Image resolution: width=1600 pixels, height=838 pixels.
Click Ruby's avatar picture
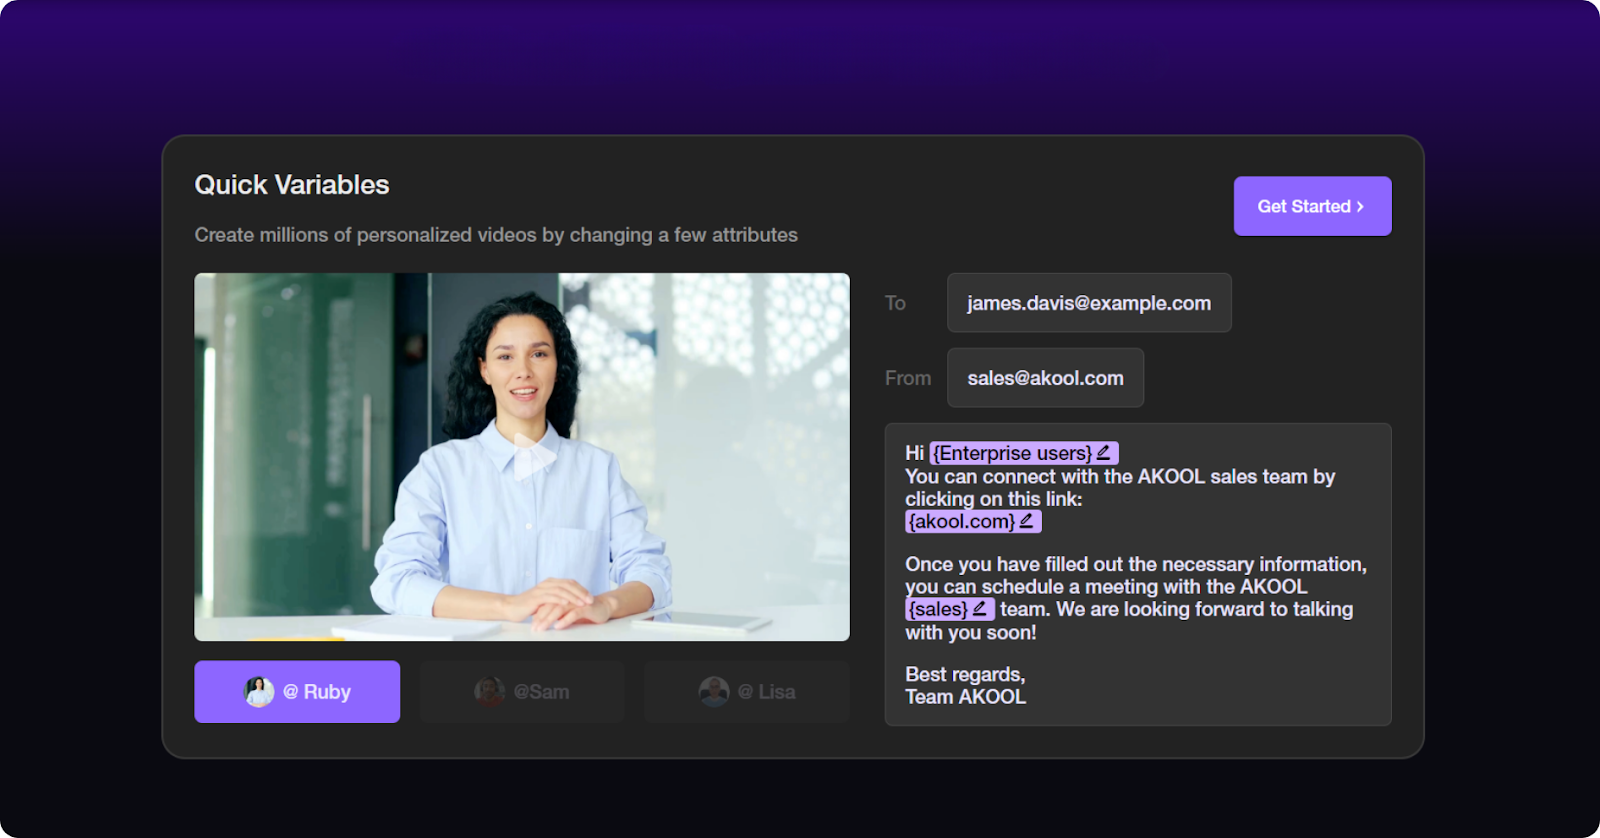259,692
